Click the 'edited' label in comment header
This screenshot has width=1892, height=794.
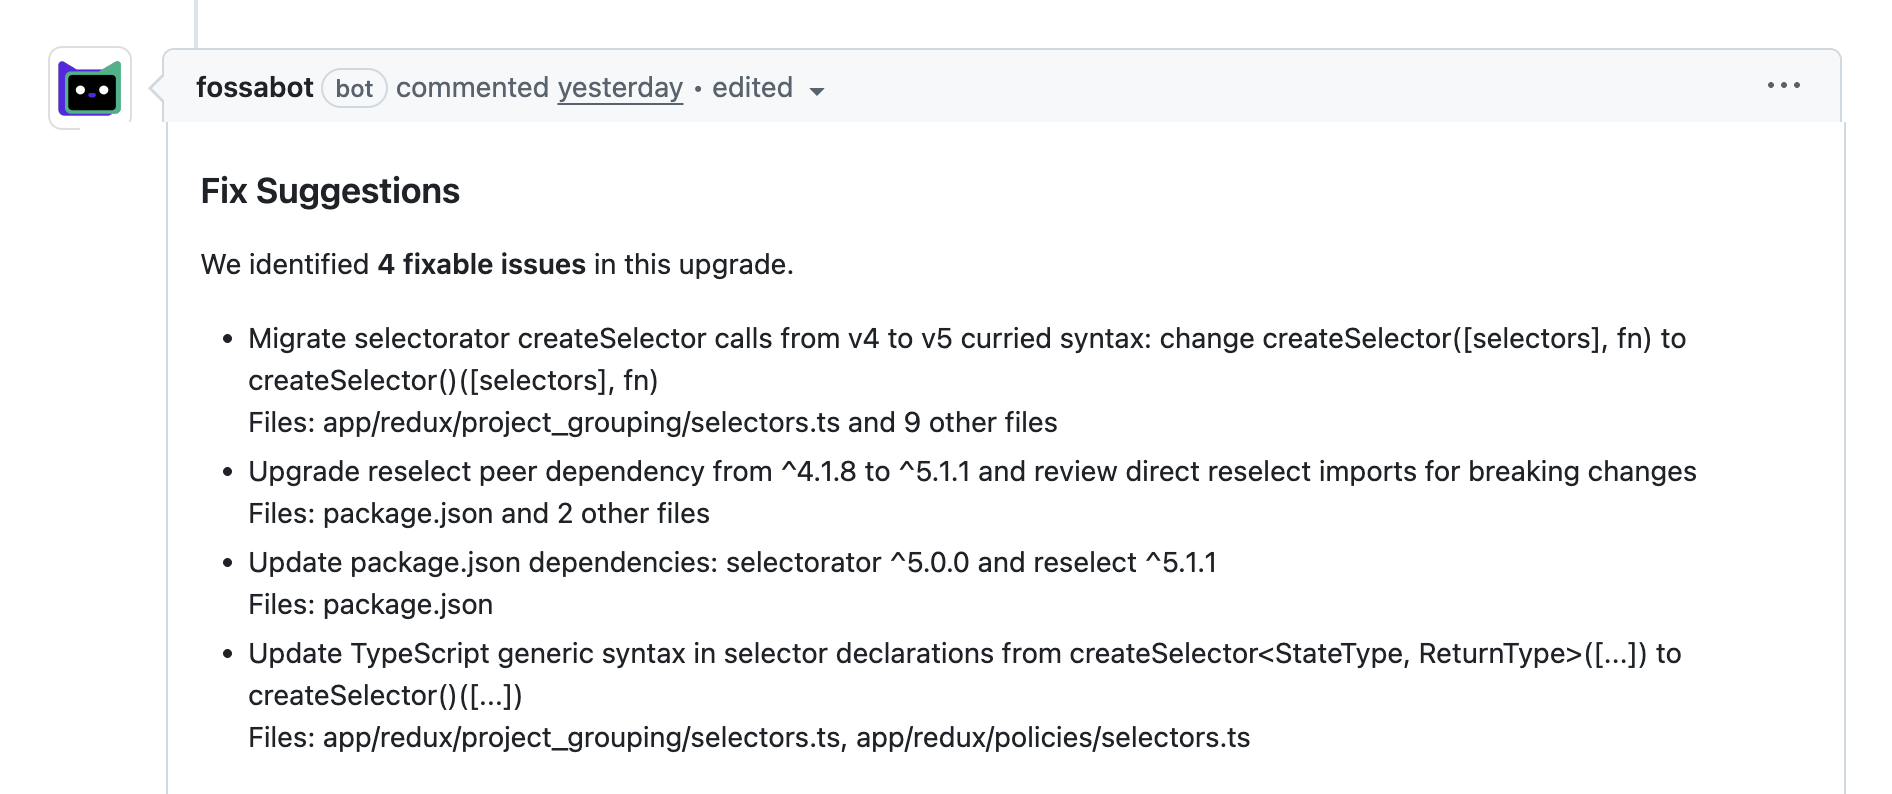click(x=752, y=88)
